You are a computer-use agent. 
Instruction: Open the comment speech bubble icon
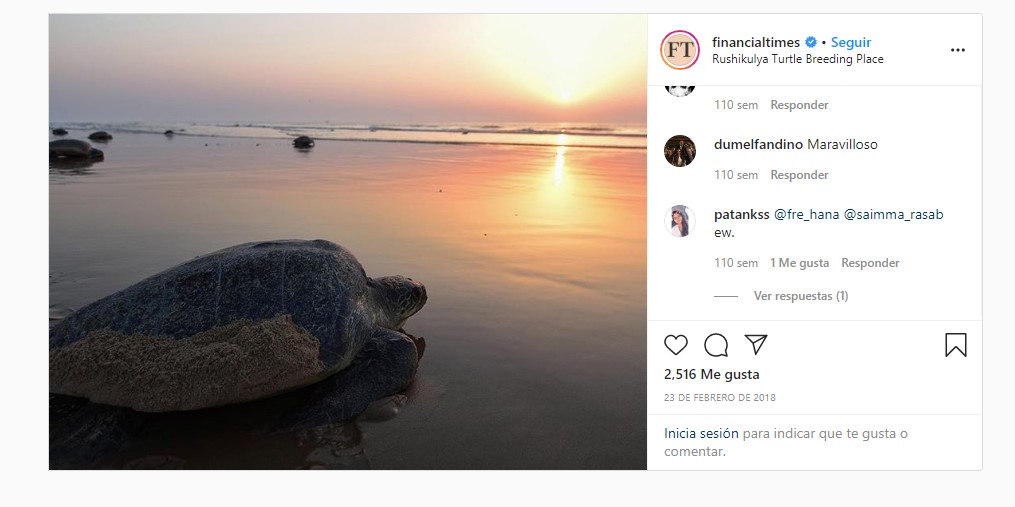point(715,345)
